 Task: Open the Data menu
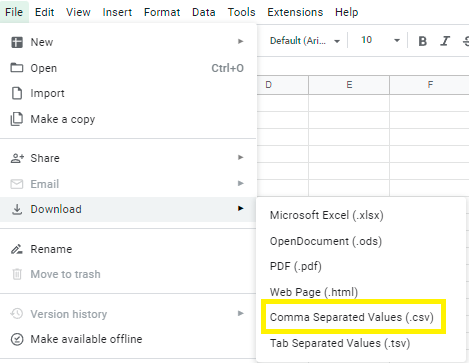(204, 12)
